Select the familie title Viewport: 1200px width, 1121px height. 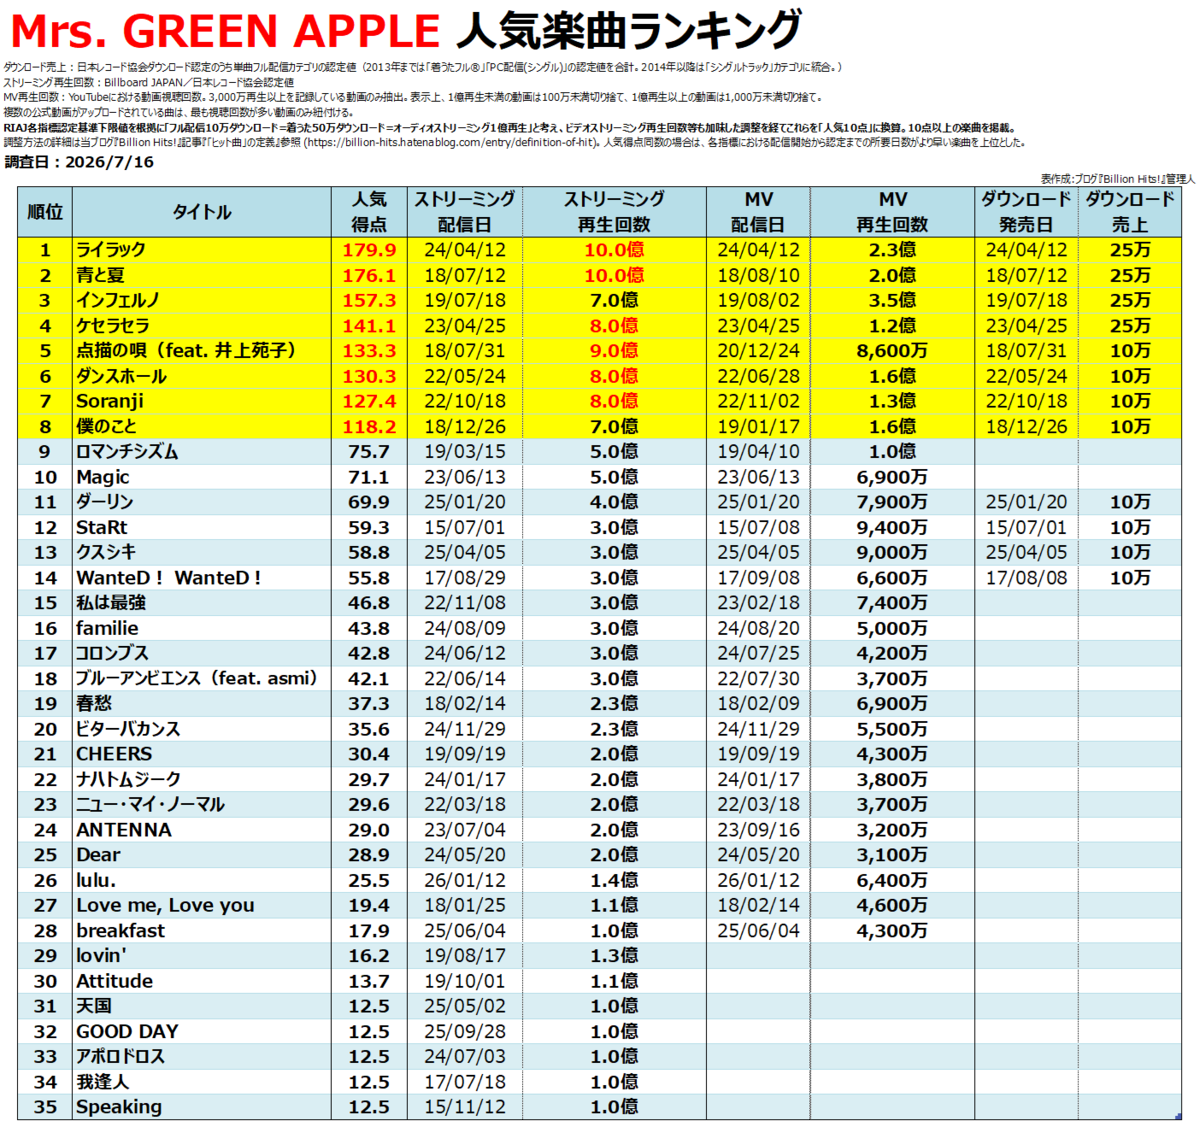(x=107, y=628)
